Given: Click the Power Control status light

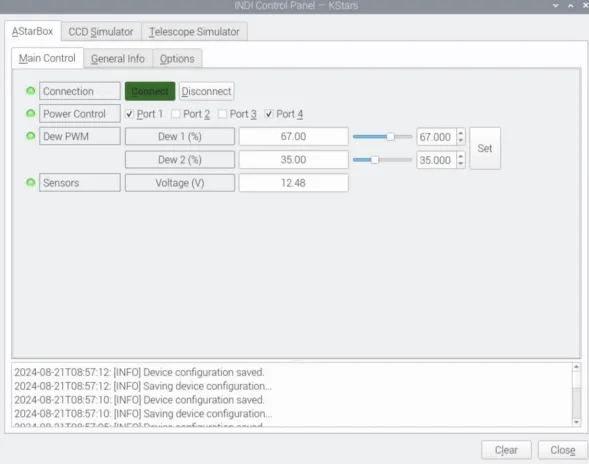Looking at the screenshot, I should (x=30, y=113).
